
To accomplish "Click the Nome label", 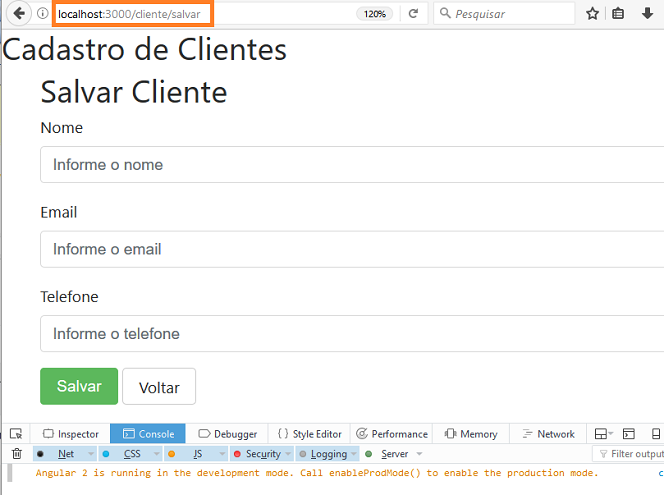I will click(62, 127).
